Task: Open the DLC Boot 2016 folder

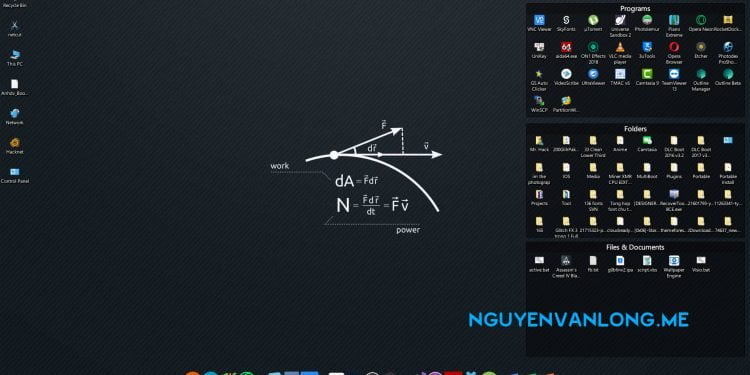Action: [674, 146]
